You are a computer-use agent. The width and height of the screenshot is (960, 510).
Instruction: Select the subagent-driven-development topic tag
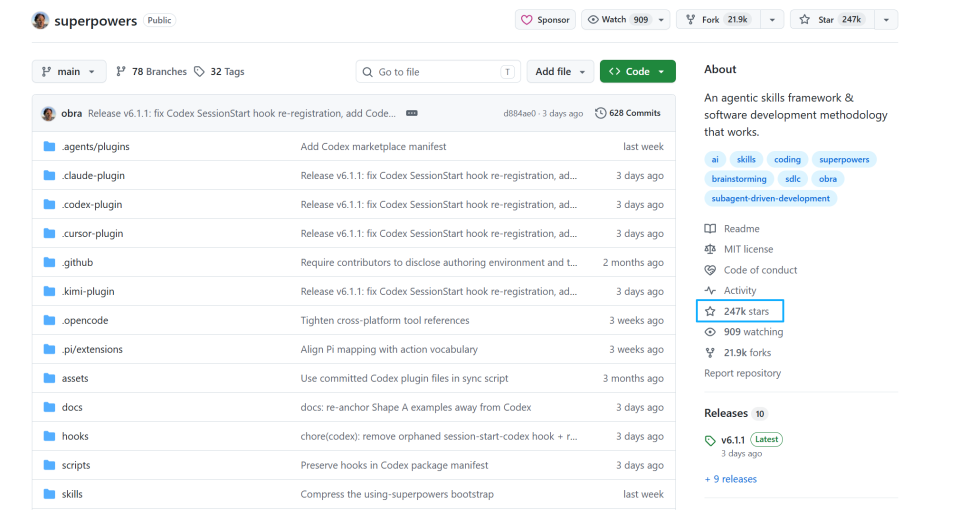pos(771,198)
